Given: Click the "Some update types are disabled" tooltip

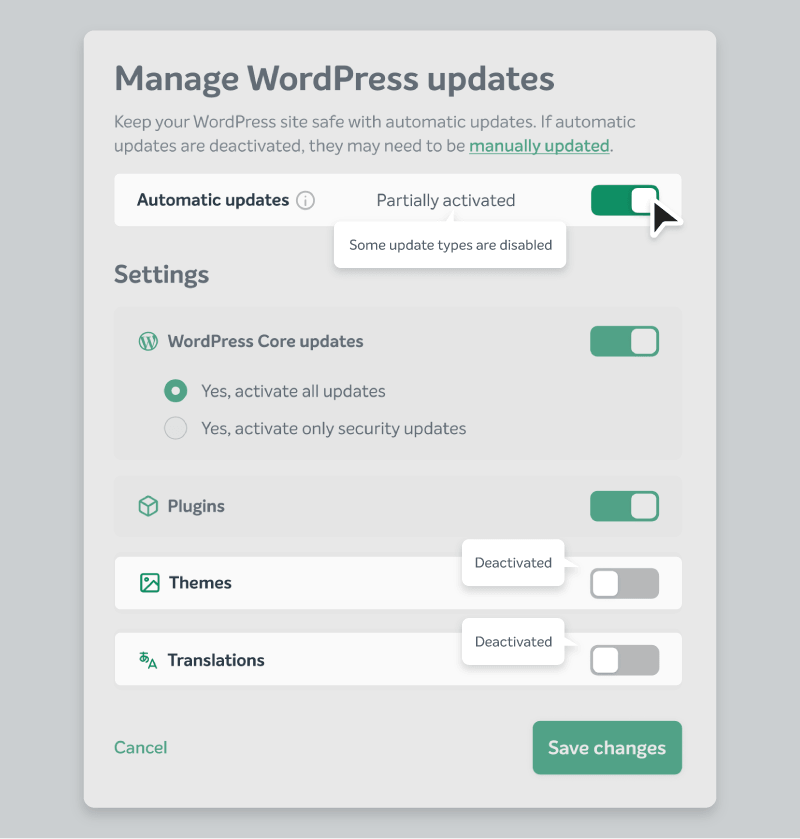Looking at the screenshot, I should [450, 245].
